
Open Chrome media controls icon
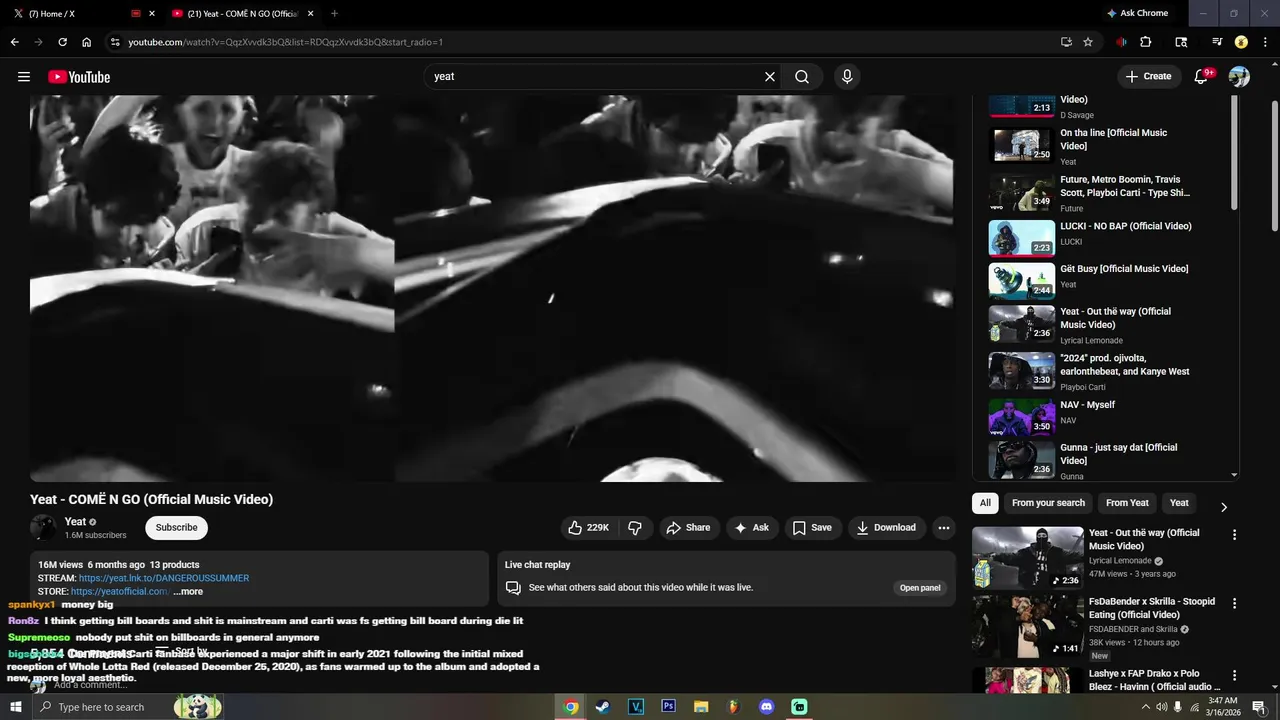pos(1217,42)
